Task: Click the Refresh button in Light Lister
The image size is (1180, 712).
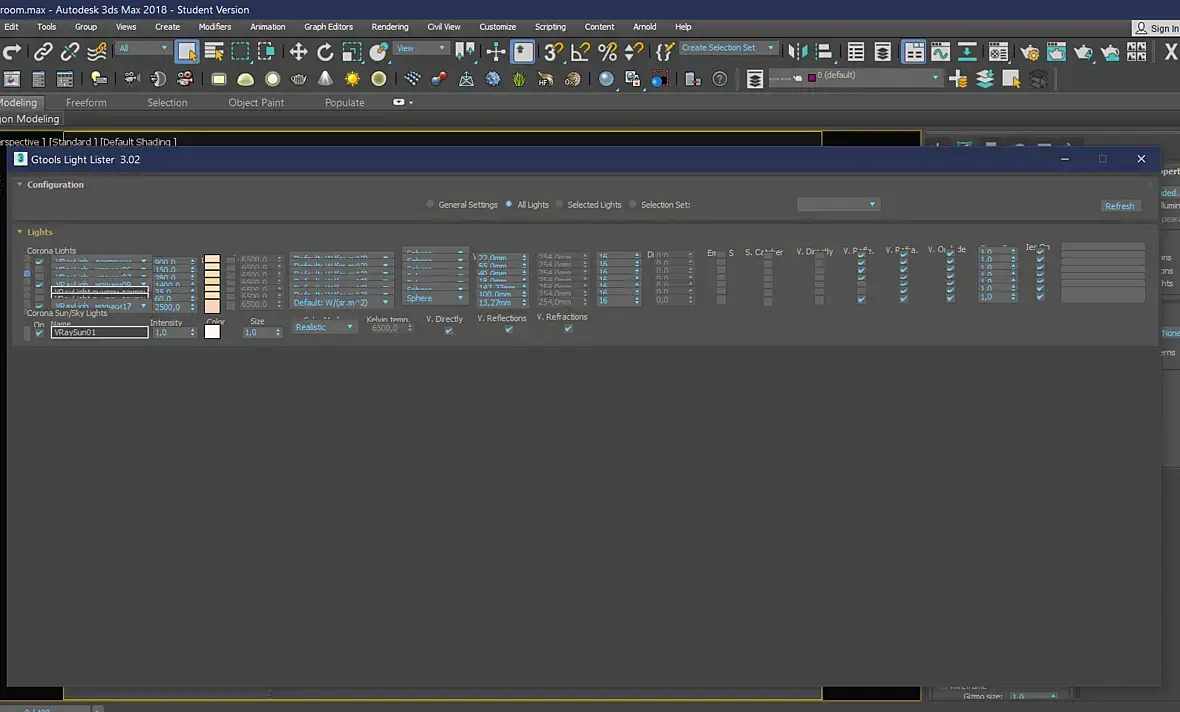Action: pyautogui.click(x=1119, y=206)
